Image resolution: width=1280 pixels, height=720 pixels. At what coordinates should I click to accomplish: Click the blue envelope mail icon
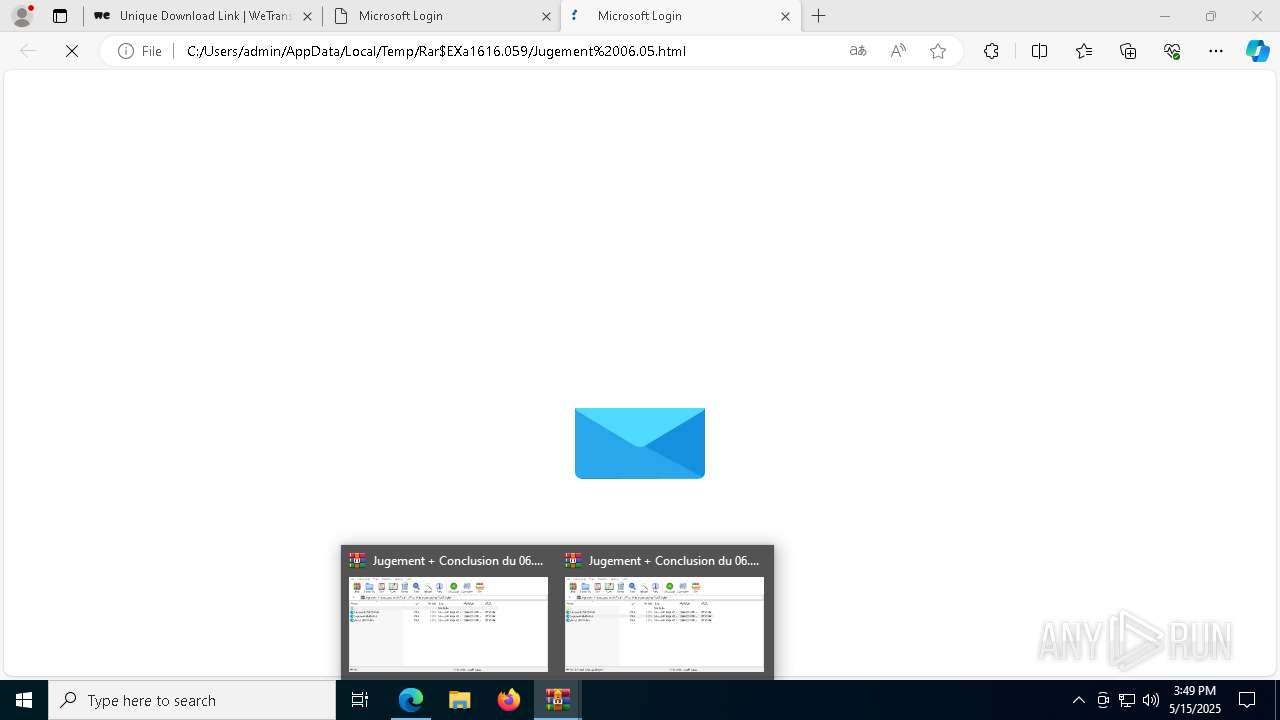pos(640,443)
